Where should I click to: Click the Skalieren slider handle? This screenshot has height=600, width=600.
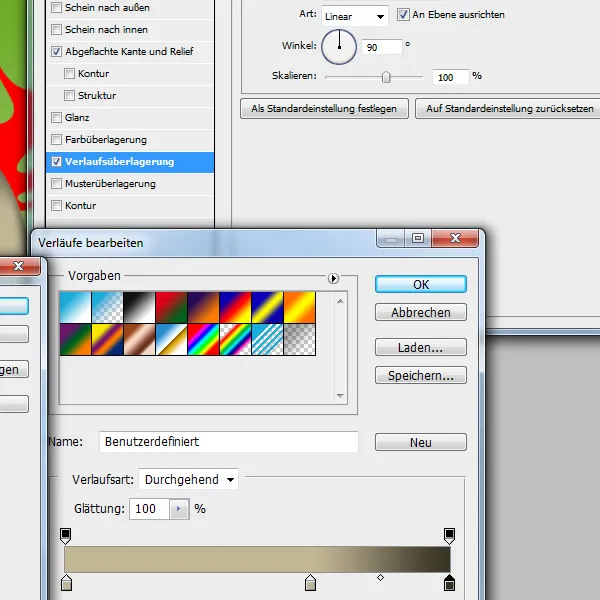(386, 77)
